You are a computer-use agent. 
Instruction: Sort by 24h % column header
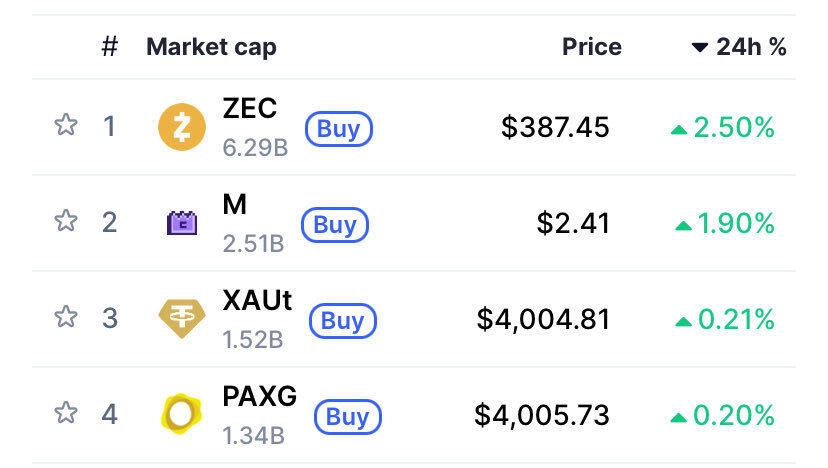coord(751,47)
